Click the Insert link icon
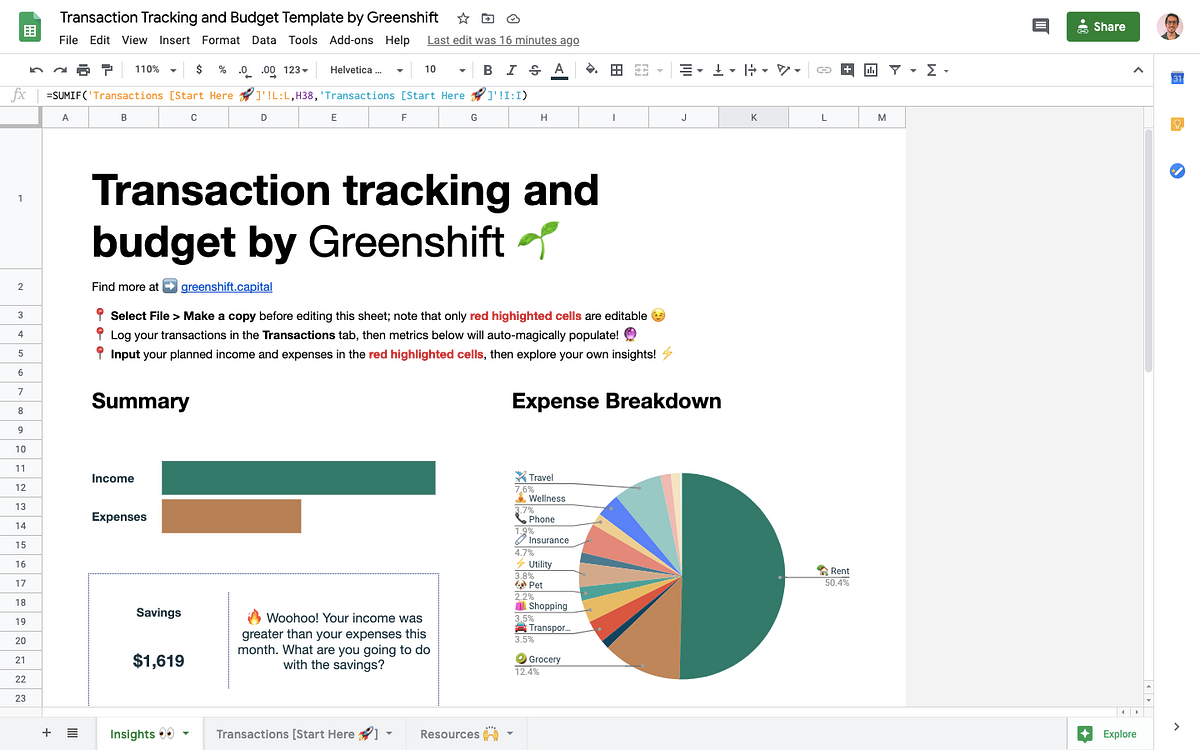Viewport: 1200px width, 750px height. pyautogui.click(x=823, y=70)
